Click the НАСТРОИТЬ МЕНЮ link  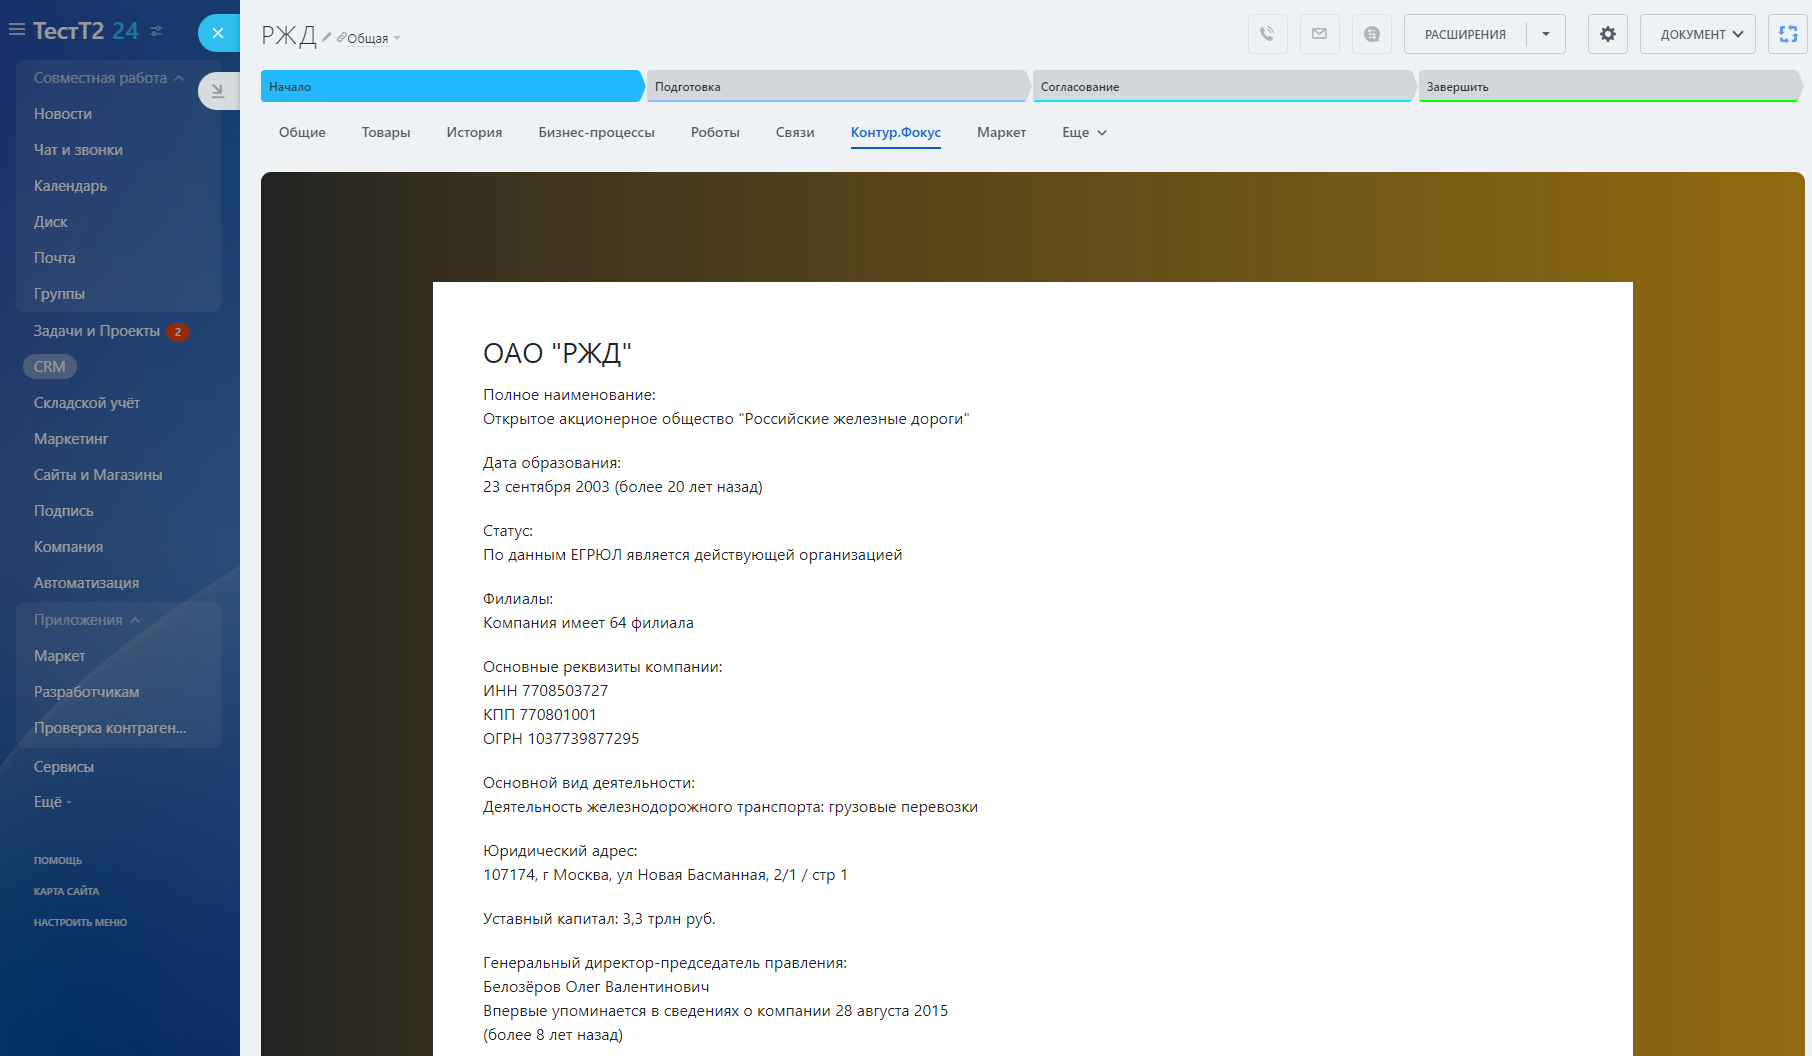[x=81, y=923]
